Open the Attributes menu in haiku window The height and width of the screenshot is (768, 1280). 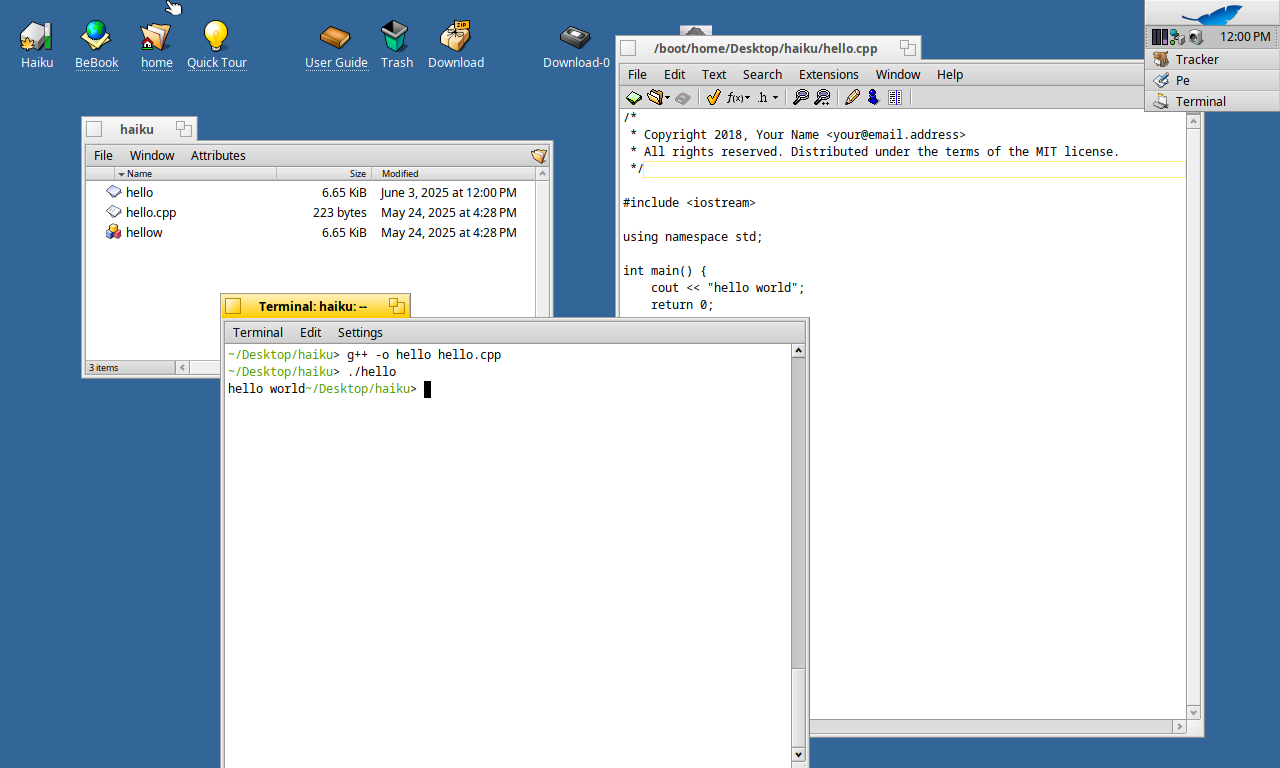tap(218, 155)
